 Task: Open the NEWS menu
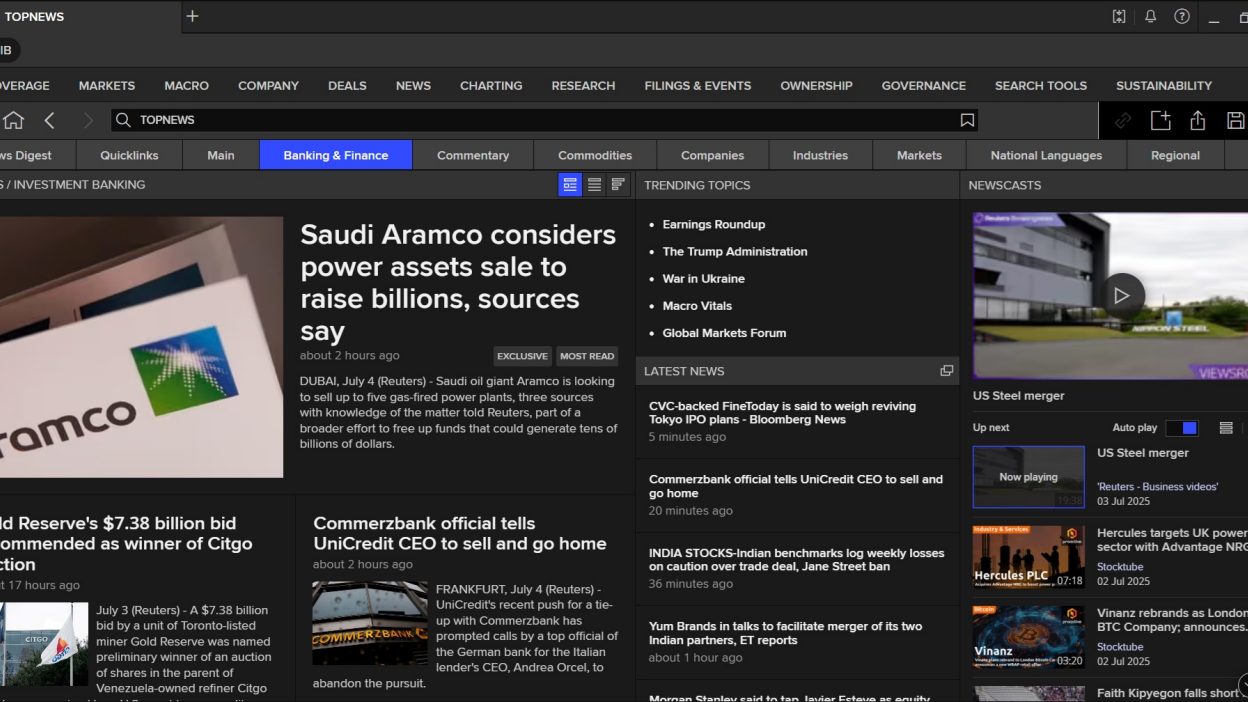pos(413,86)
